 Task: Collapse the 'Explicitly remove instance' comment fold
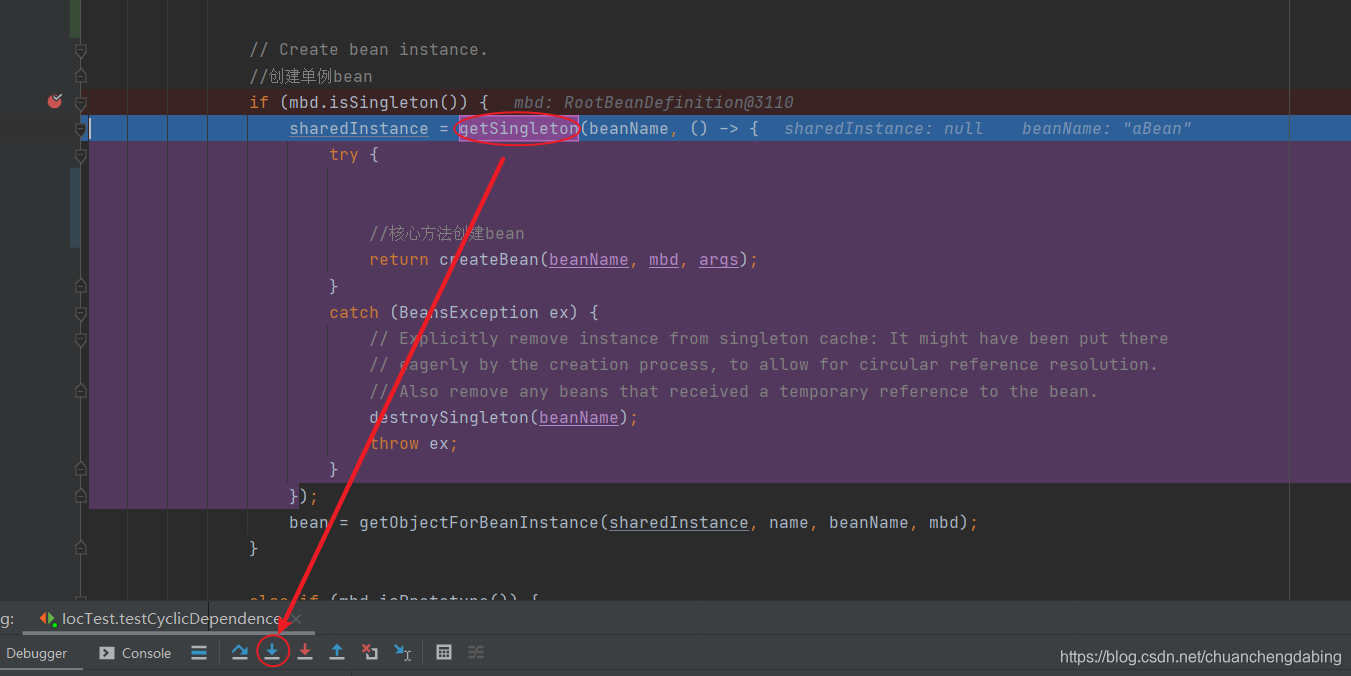(81, 338)
